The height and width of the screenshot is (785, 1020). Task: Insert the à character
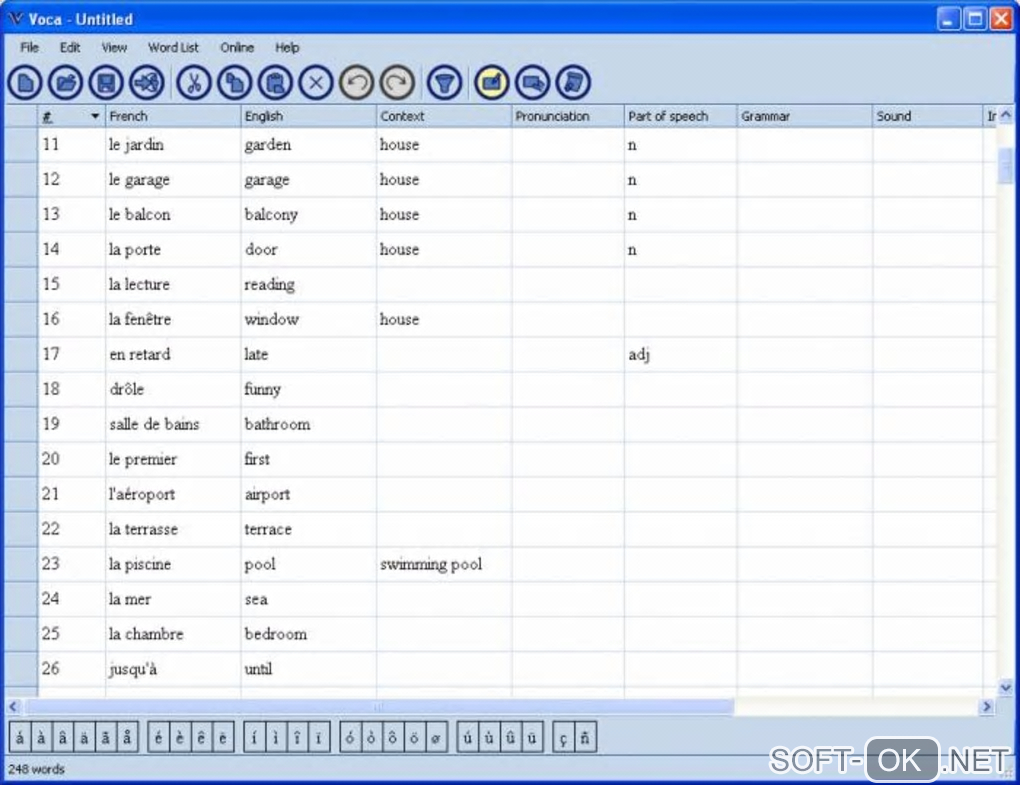click(42, 738)
